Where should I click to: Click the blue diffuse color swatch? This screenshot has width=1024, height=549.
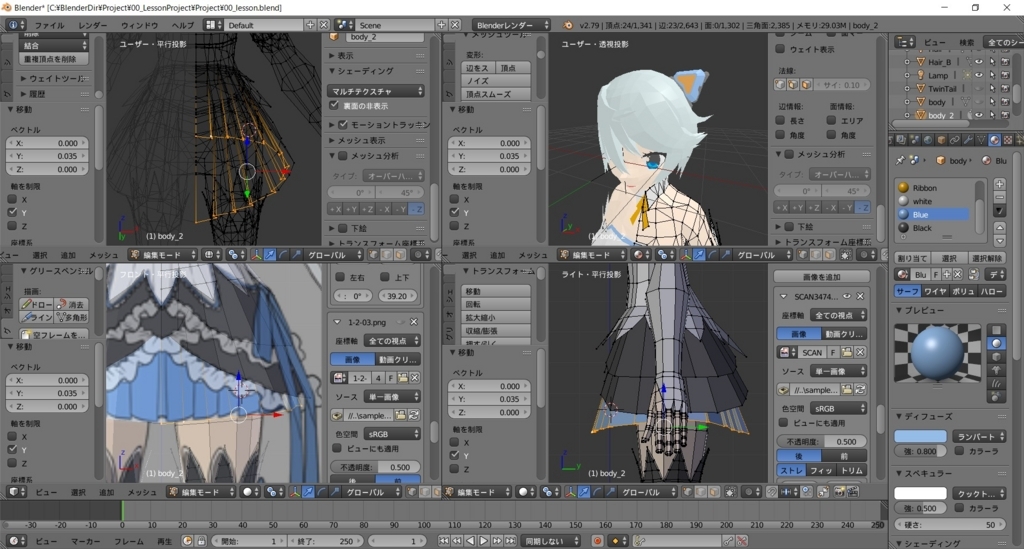(x=920, y=436)
